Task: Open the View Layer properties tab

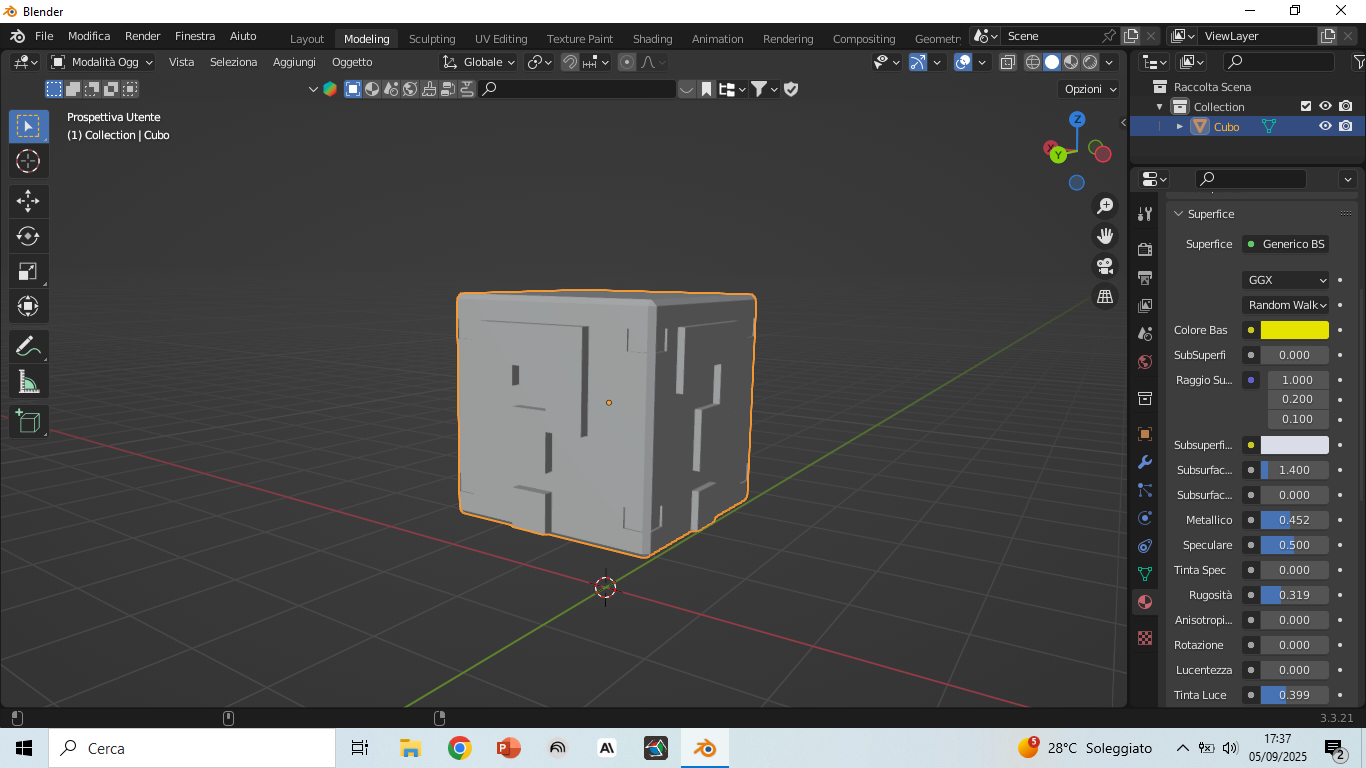Action: tap(1145, 305)
